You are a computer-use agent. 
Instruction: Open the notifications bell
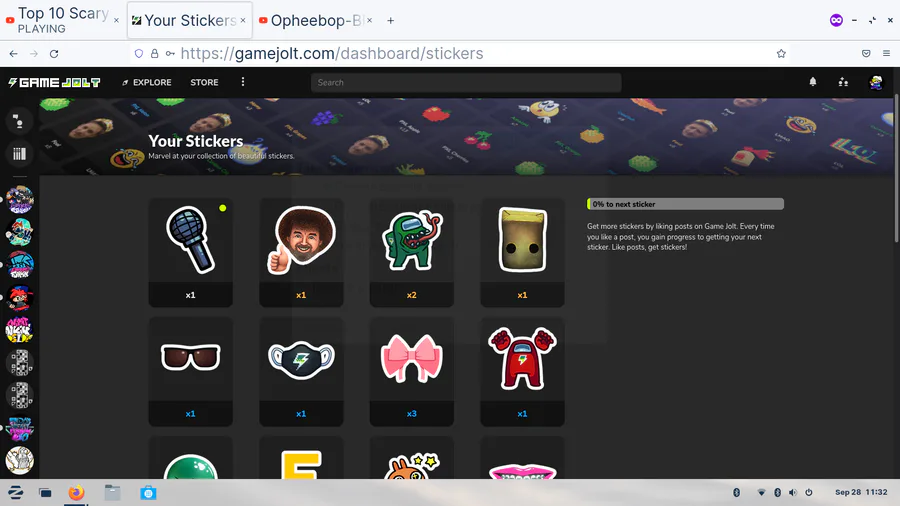click(x=813, y=82)
